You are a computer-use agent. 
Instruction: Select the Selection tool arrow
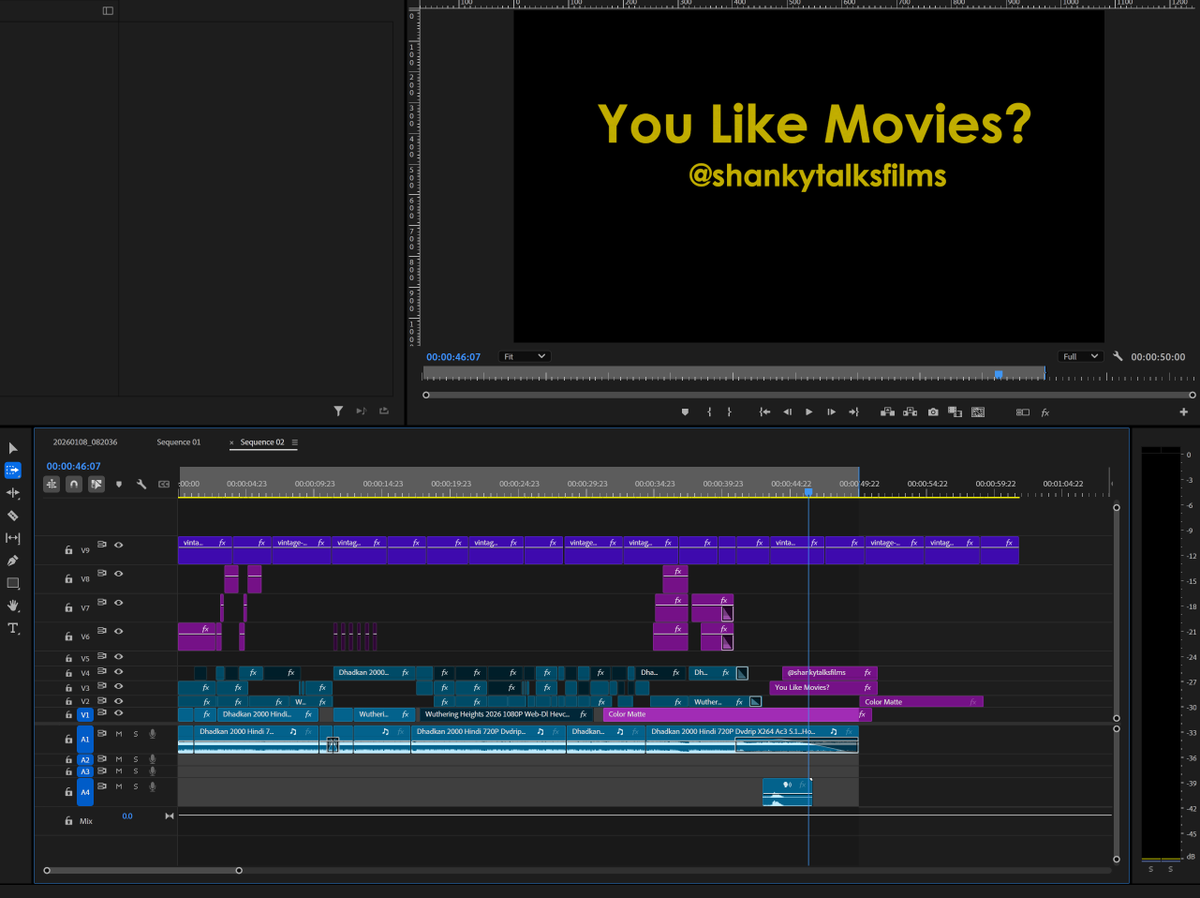(x=13, y=448)
